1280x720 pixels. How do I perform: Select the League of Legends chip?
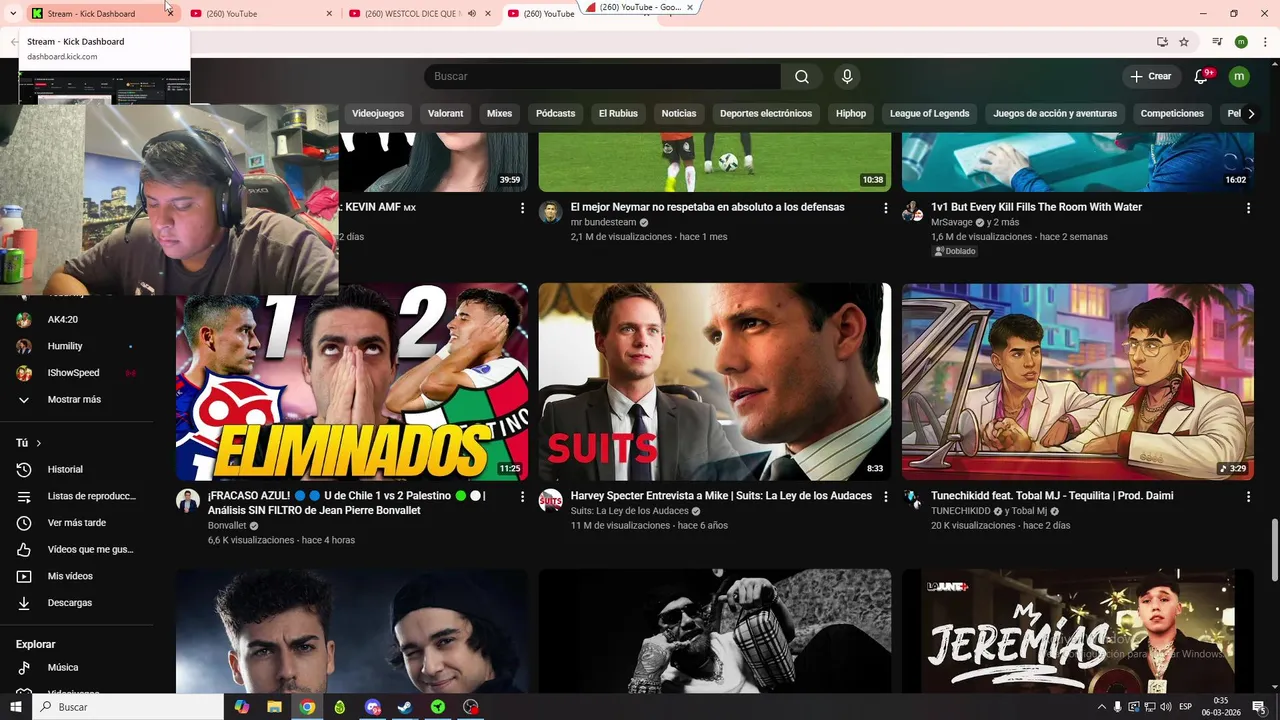coord(929,114)
